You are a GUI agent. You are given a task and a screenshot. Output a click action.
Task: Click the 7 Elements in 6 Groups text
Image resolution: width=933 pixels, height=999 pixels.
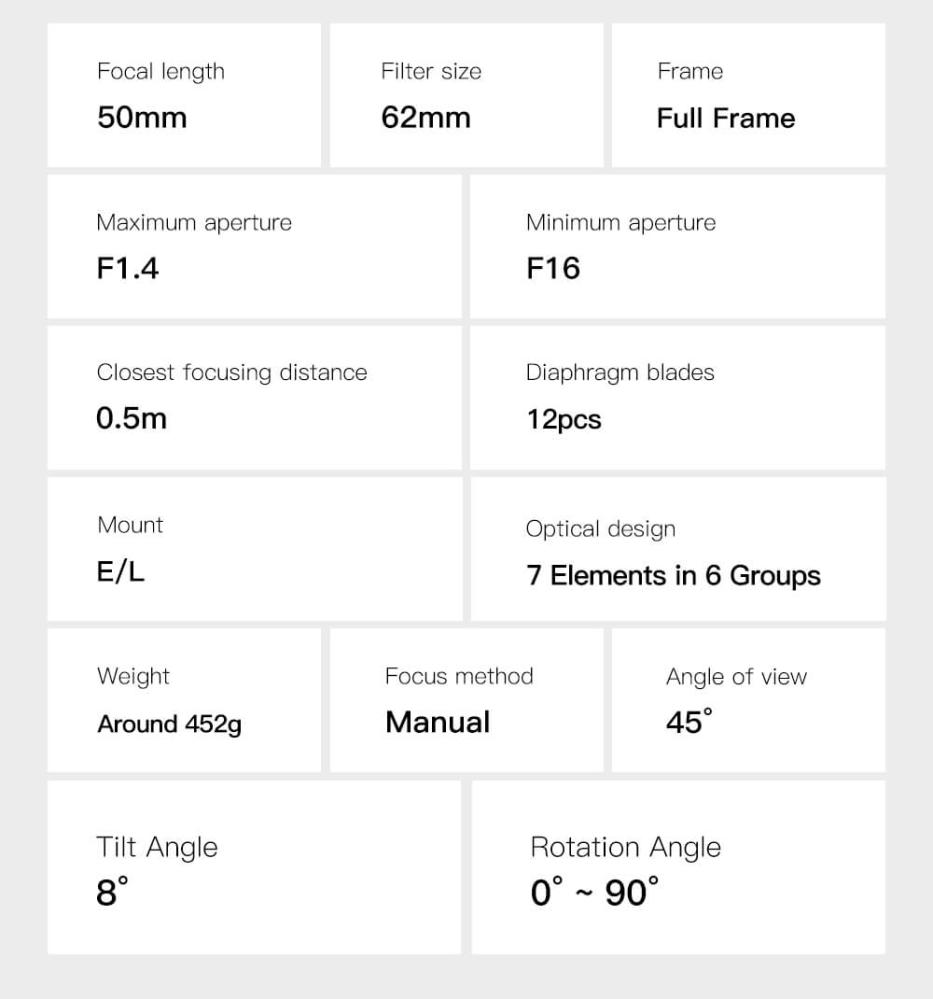point(673,576)
